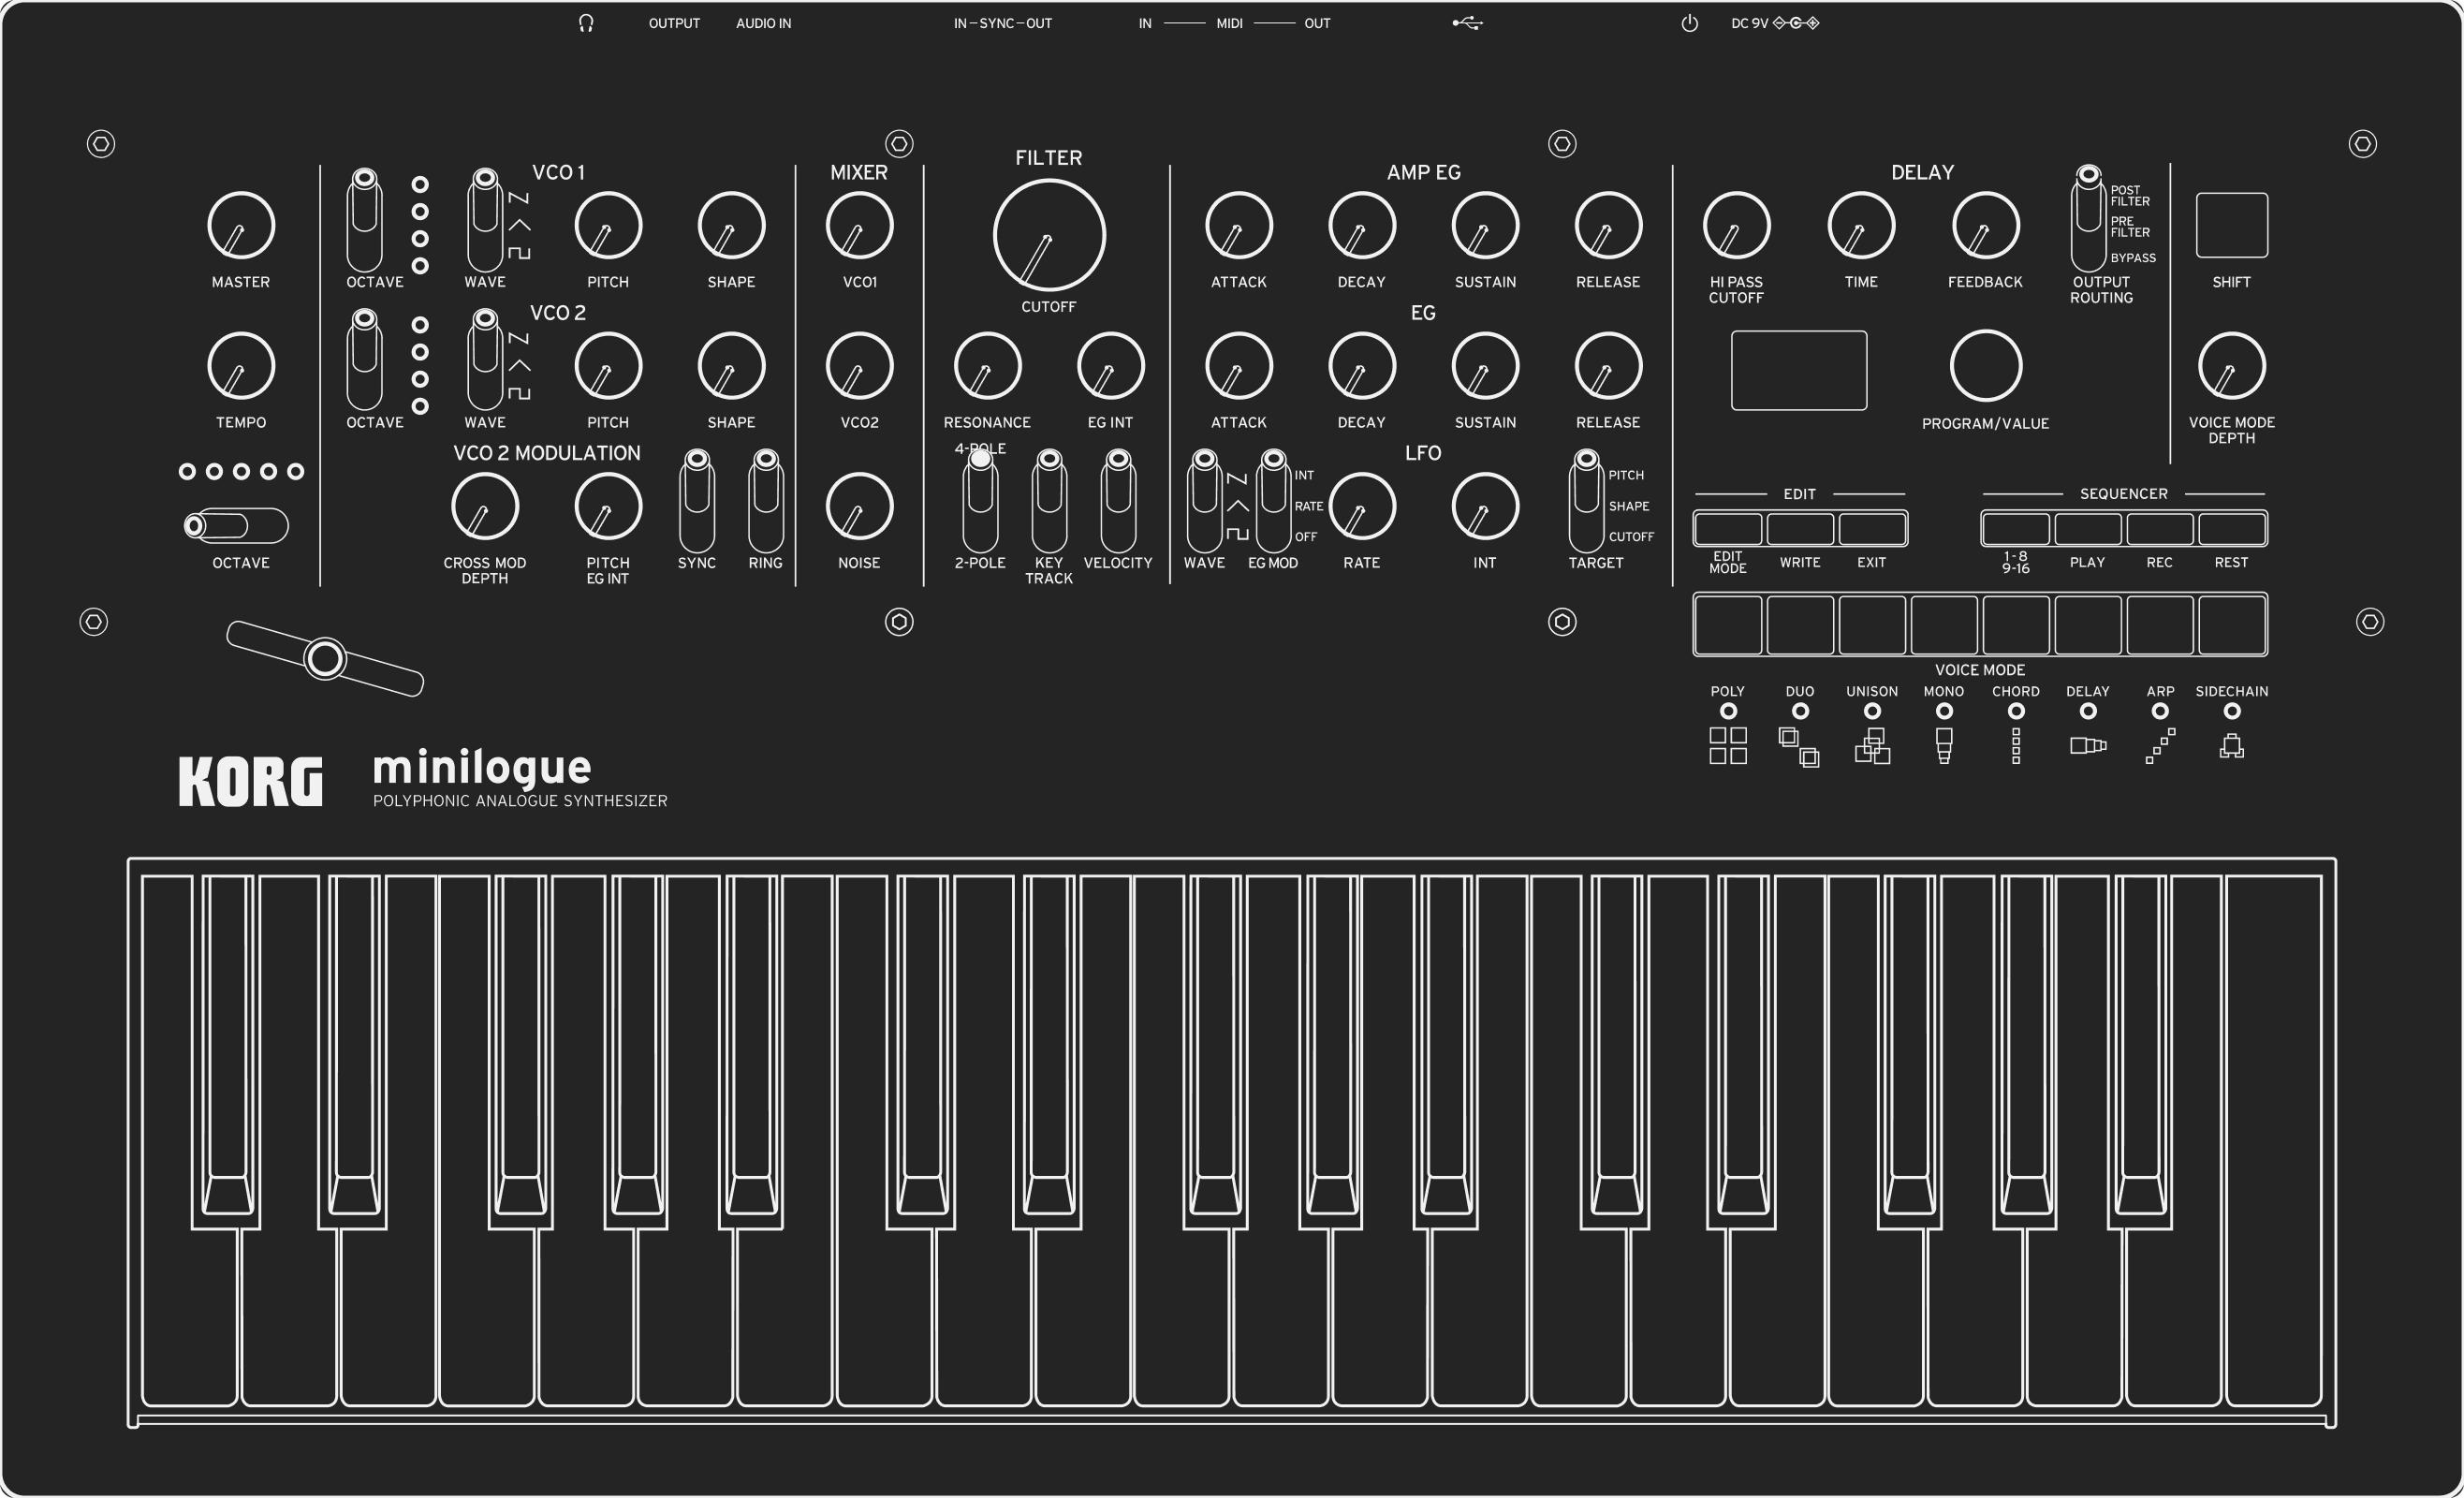The height and width of the screenshot is (1498, 2464).
Task: Select the DUO voice mode icon
Action: (1798, 747)
